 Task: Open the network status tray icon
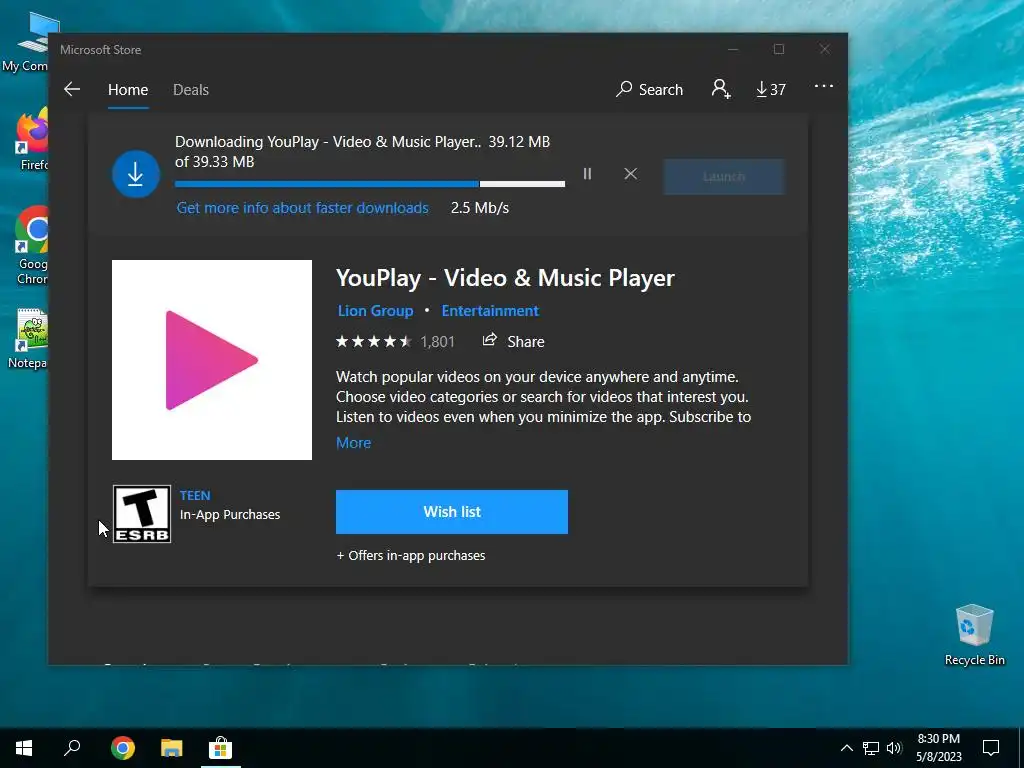(x=871, y=748)
